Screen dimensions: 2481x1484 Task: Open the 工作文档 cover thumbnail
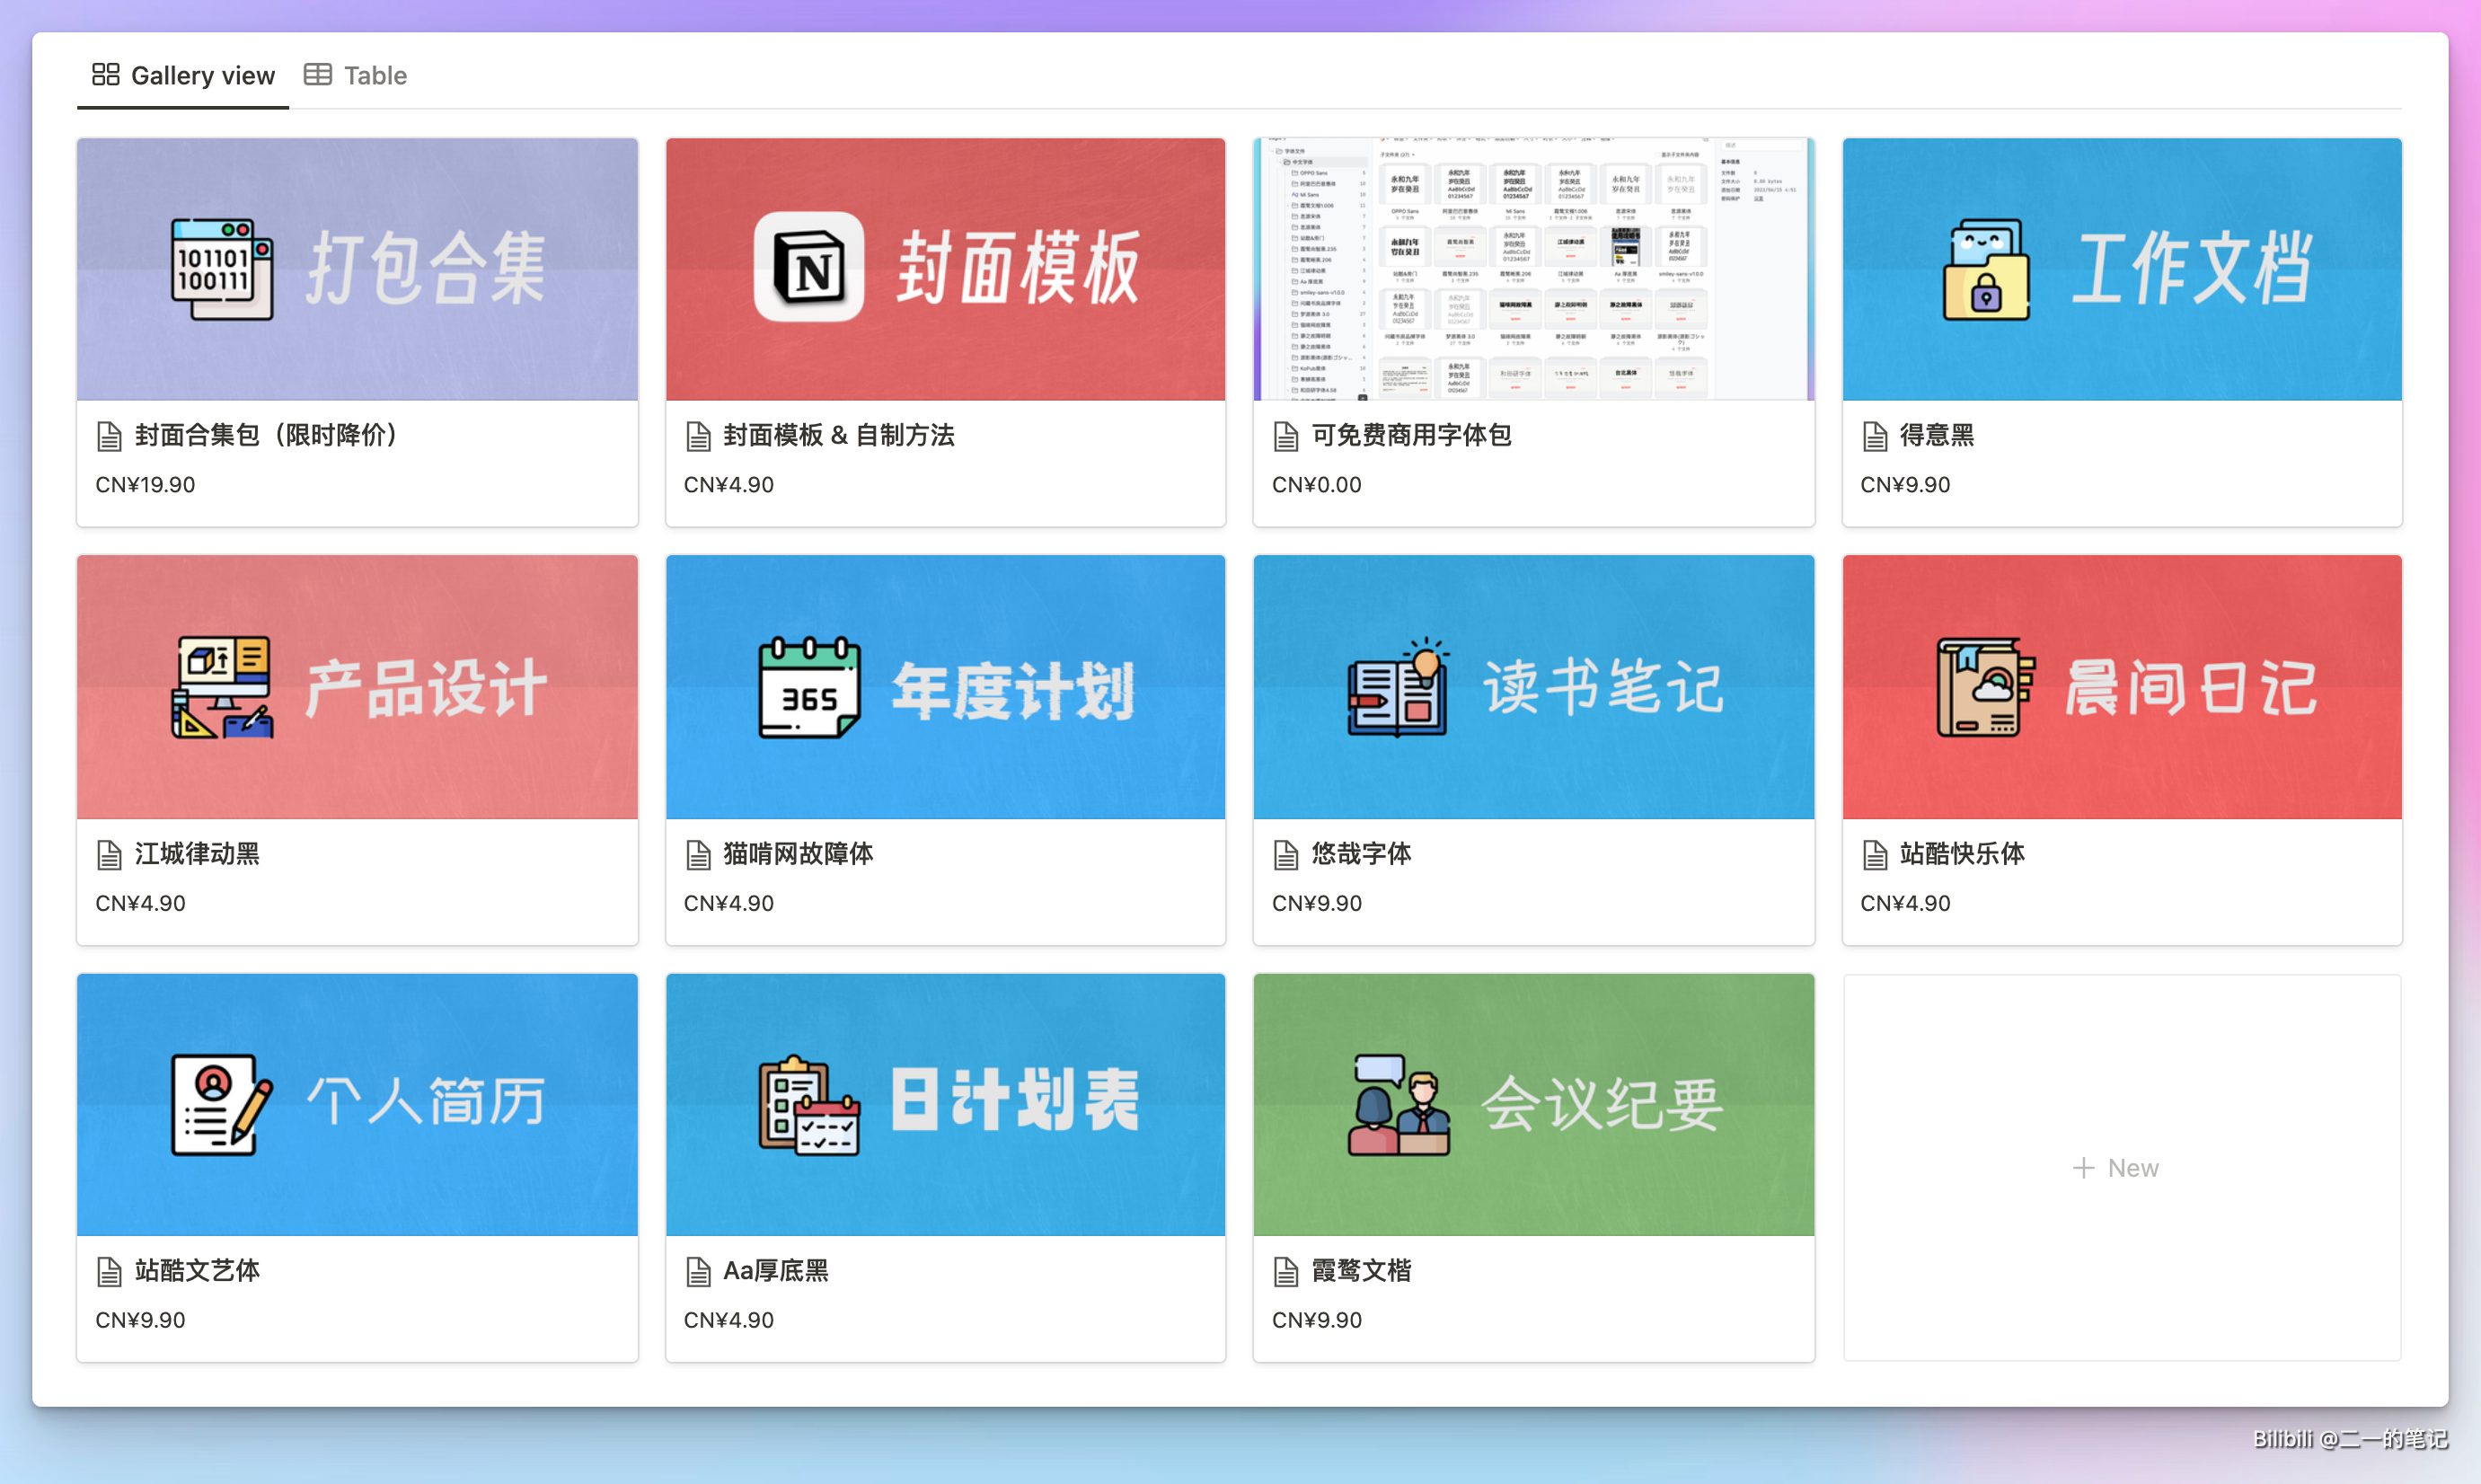tap(2121, 269)
